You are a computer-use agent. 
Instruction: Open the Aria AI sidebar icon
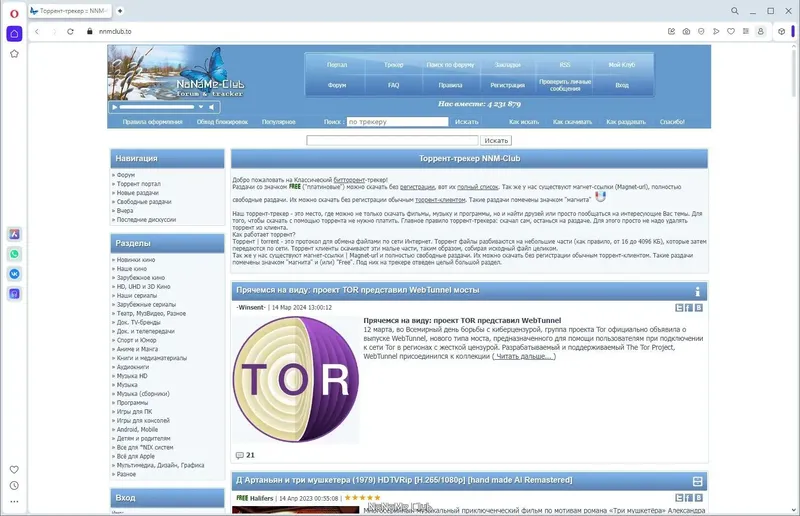[x=14, y=234]
